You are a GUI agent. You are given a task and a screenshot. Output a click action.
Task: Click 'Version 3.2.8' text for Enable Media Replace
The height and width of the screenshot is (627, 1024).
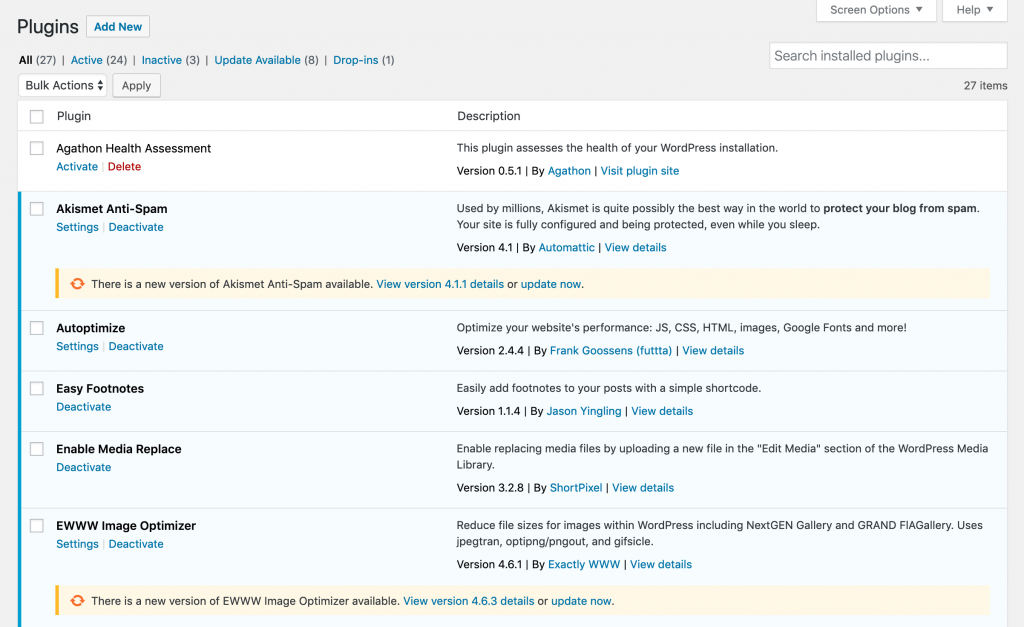(490, 488)
